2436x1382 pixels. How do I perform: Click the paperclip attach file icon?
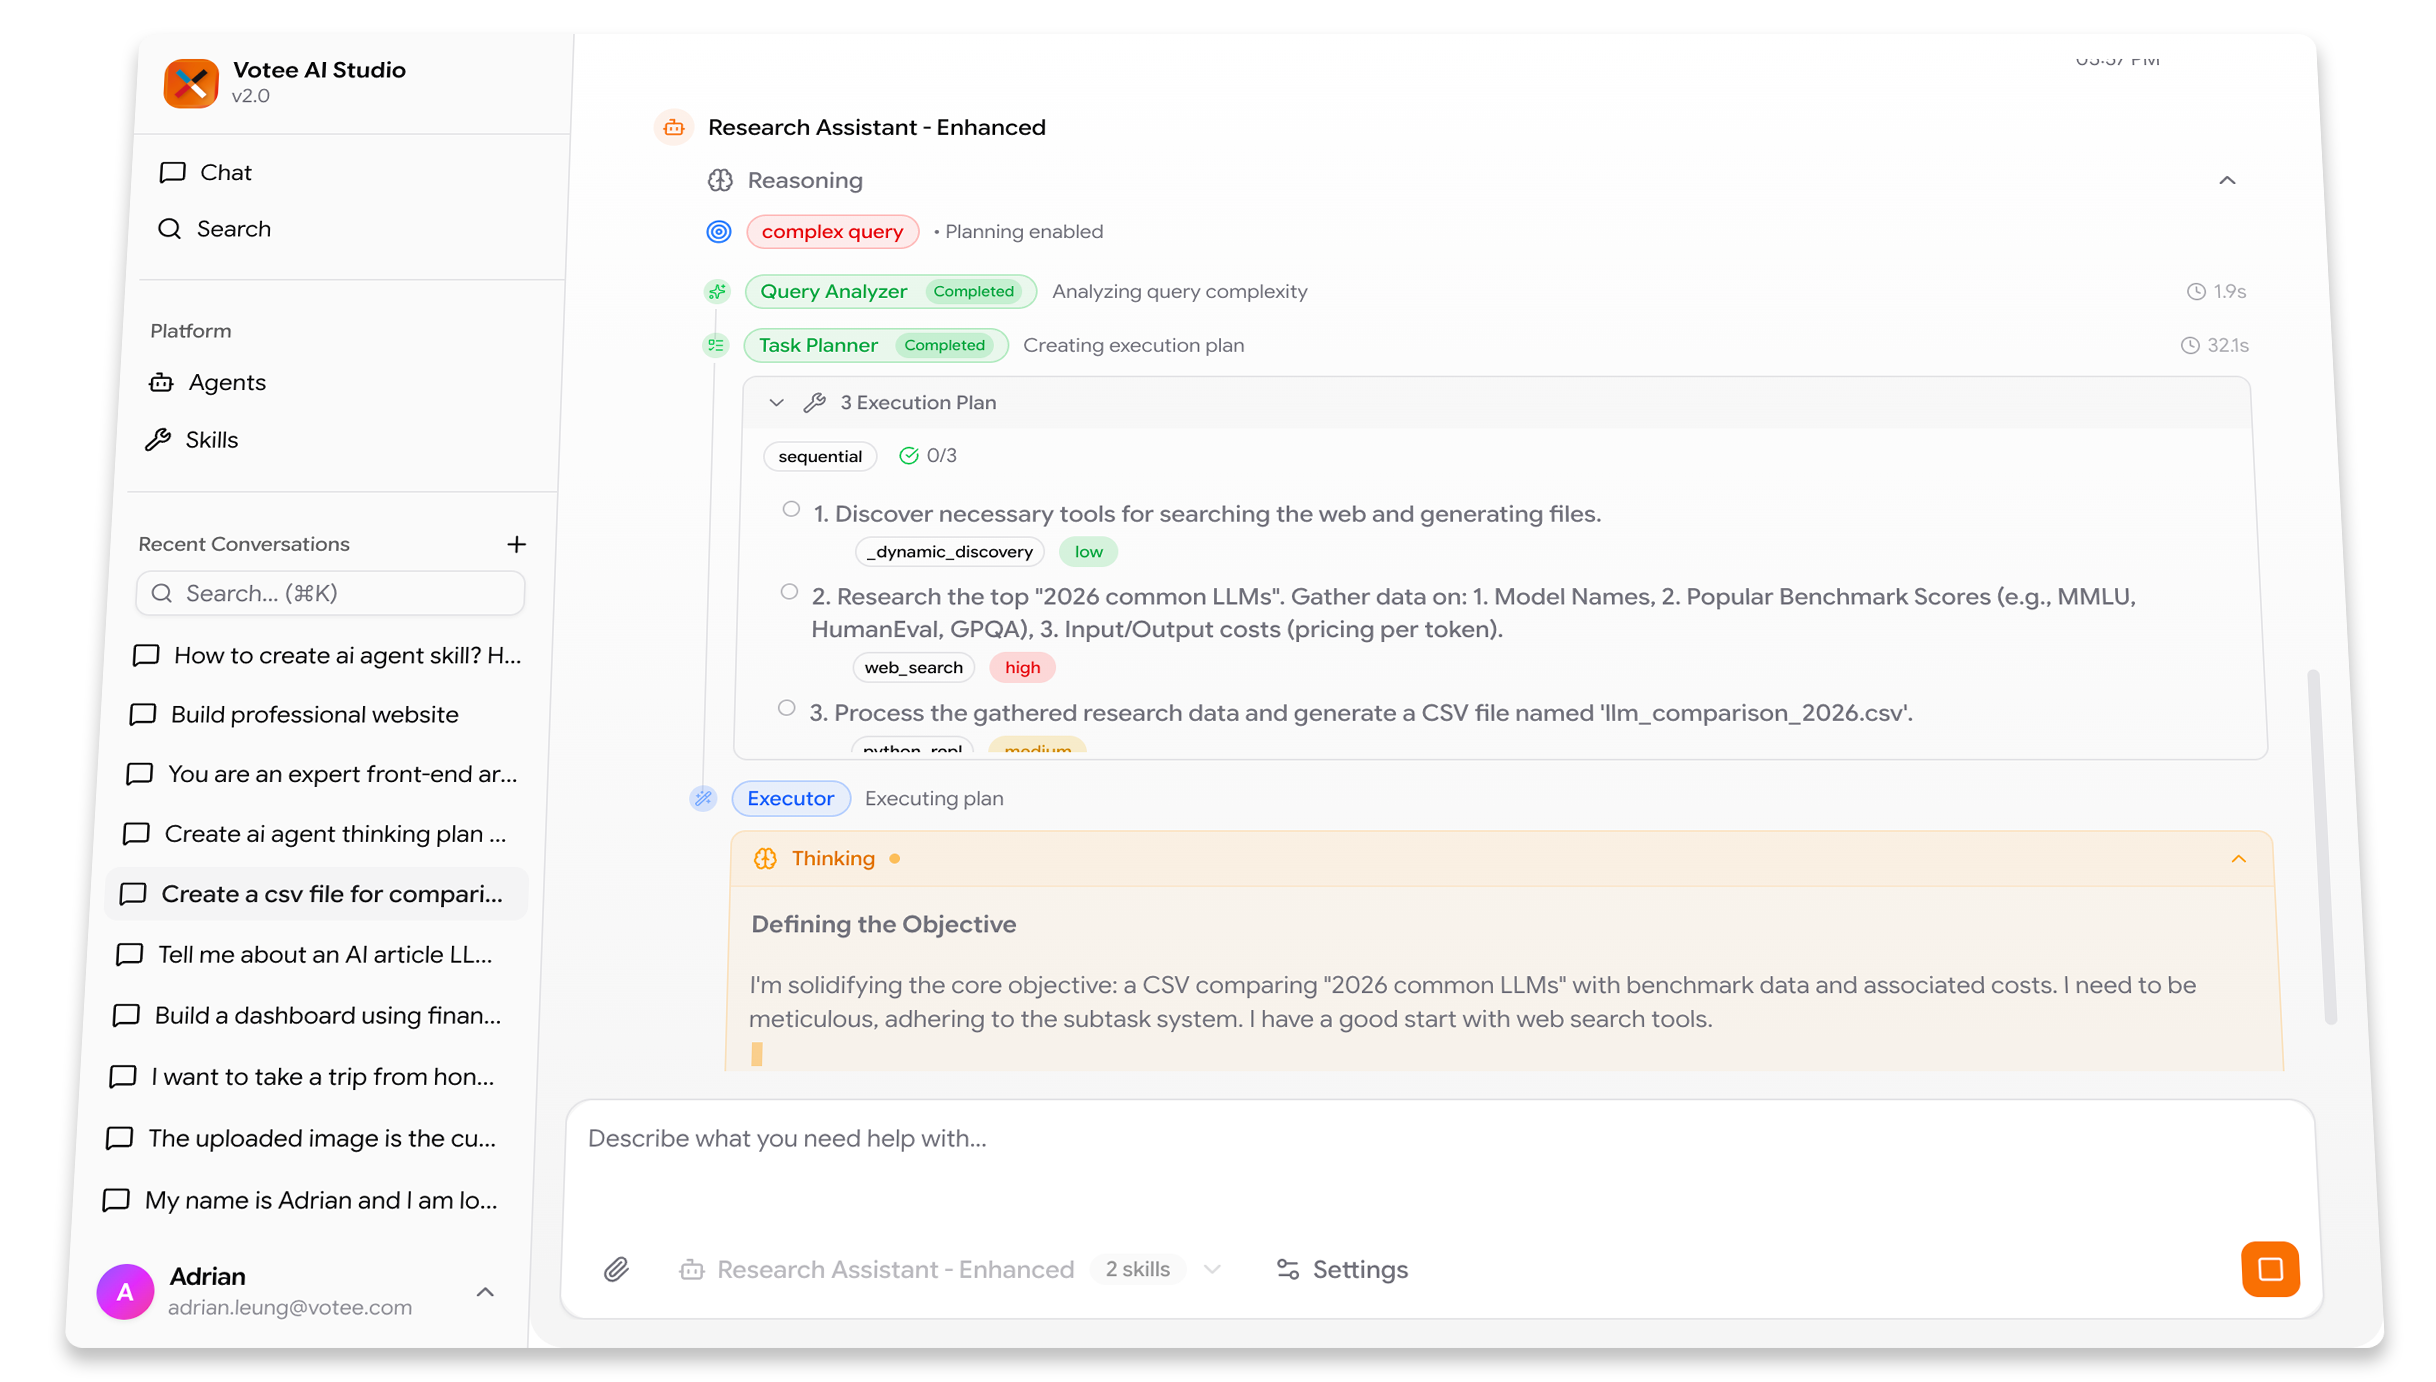coord(616,1269)
